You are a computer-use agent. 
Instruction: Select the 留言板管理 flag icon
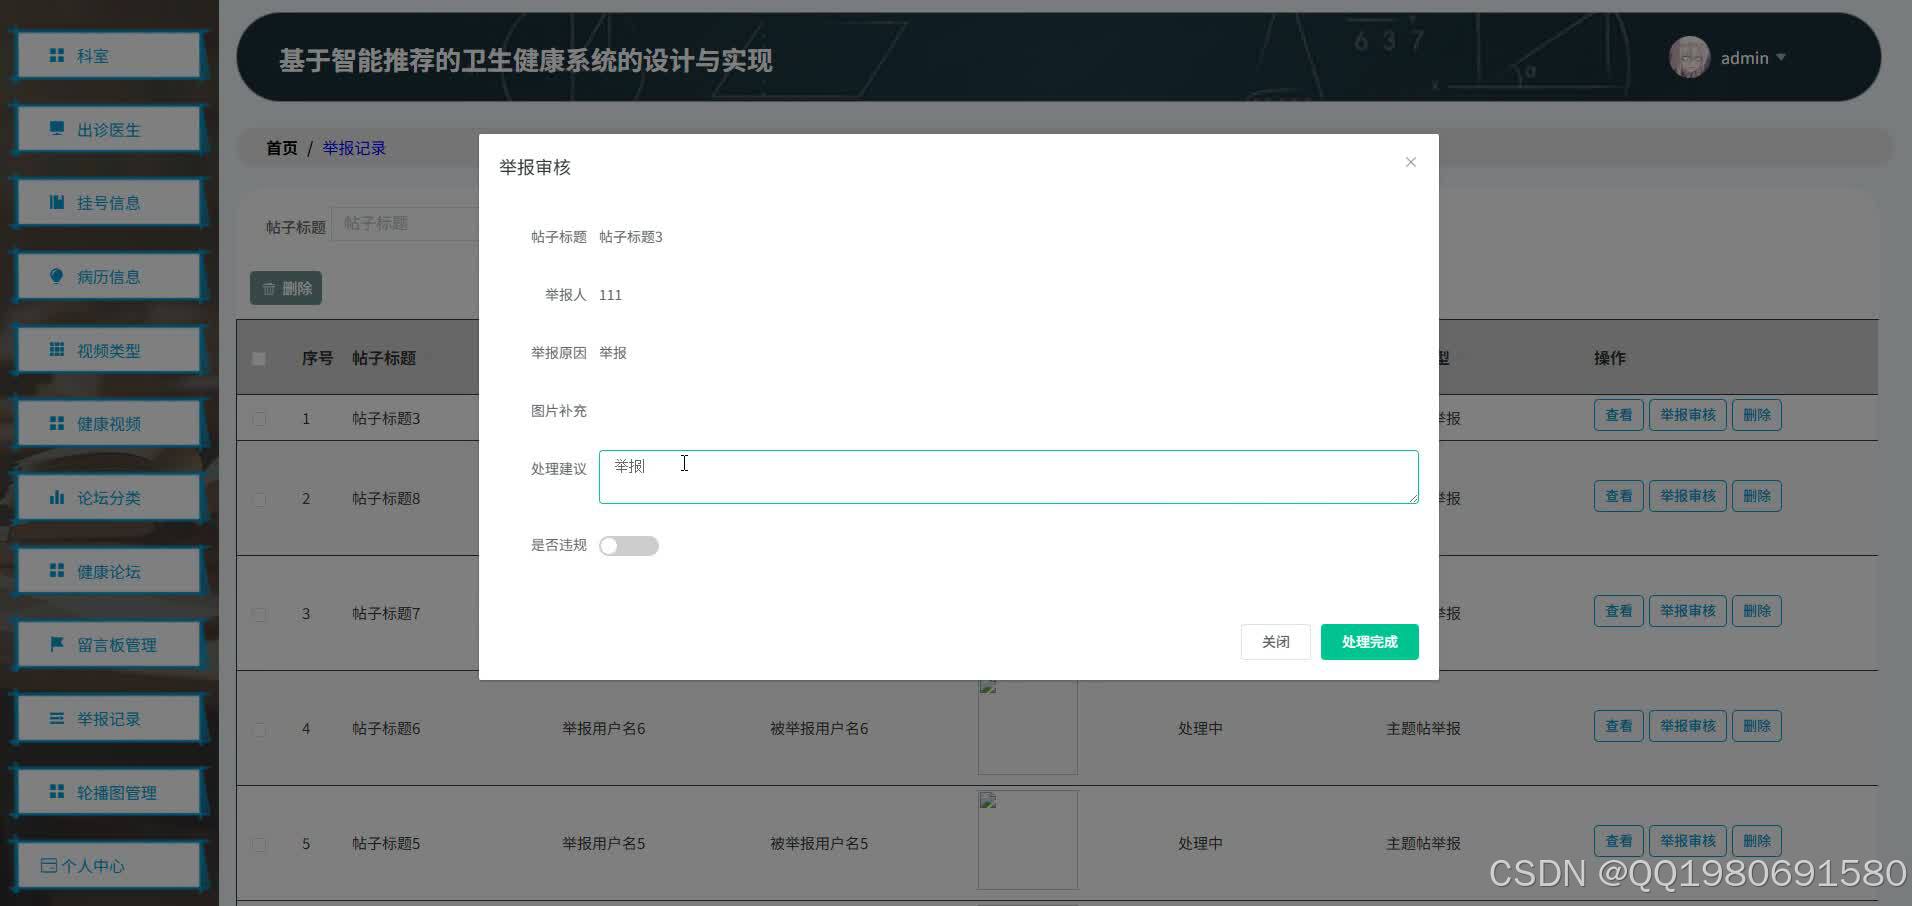coord(56,644)
